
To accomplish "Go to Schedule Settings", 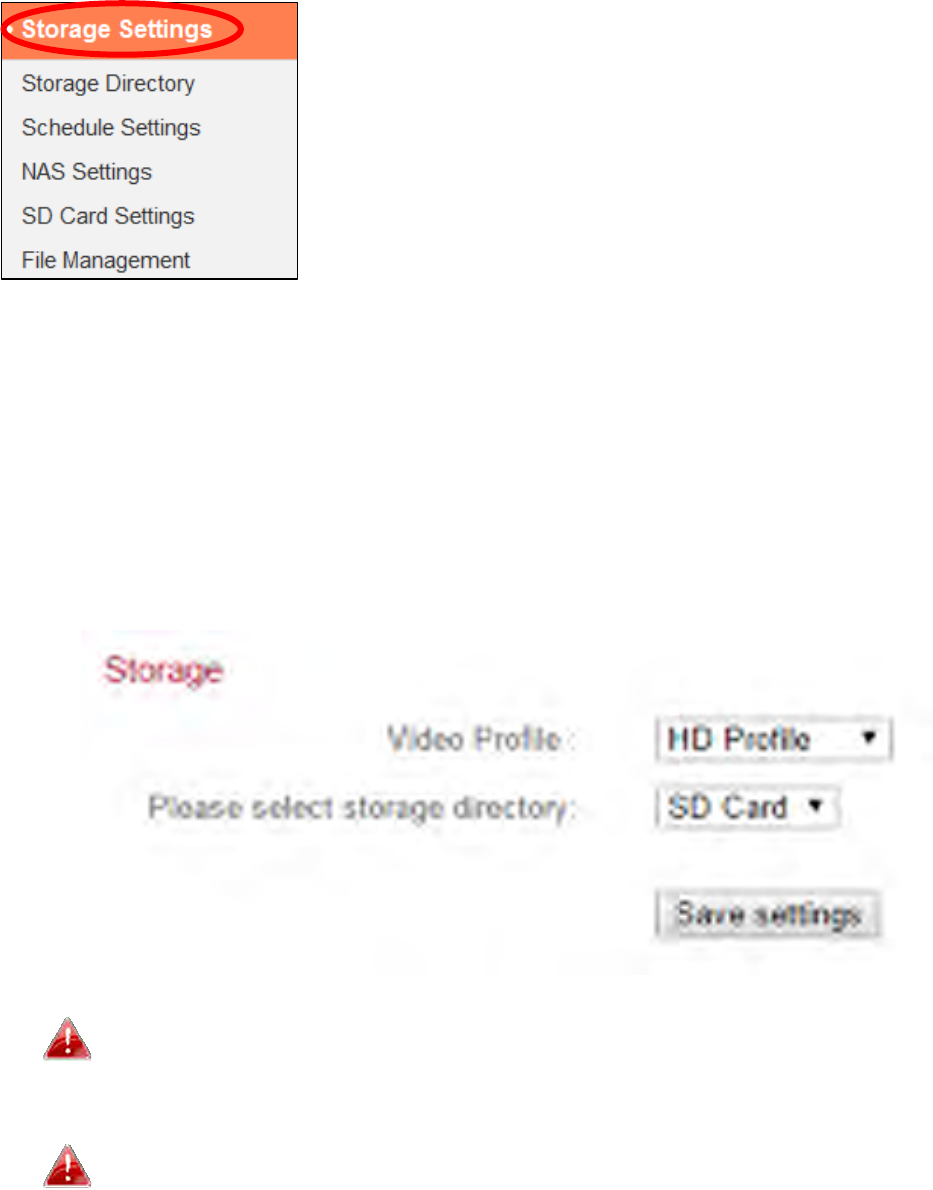I will tap(111, 128).
